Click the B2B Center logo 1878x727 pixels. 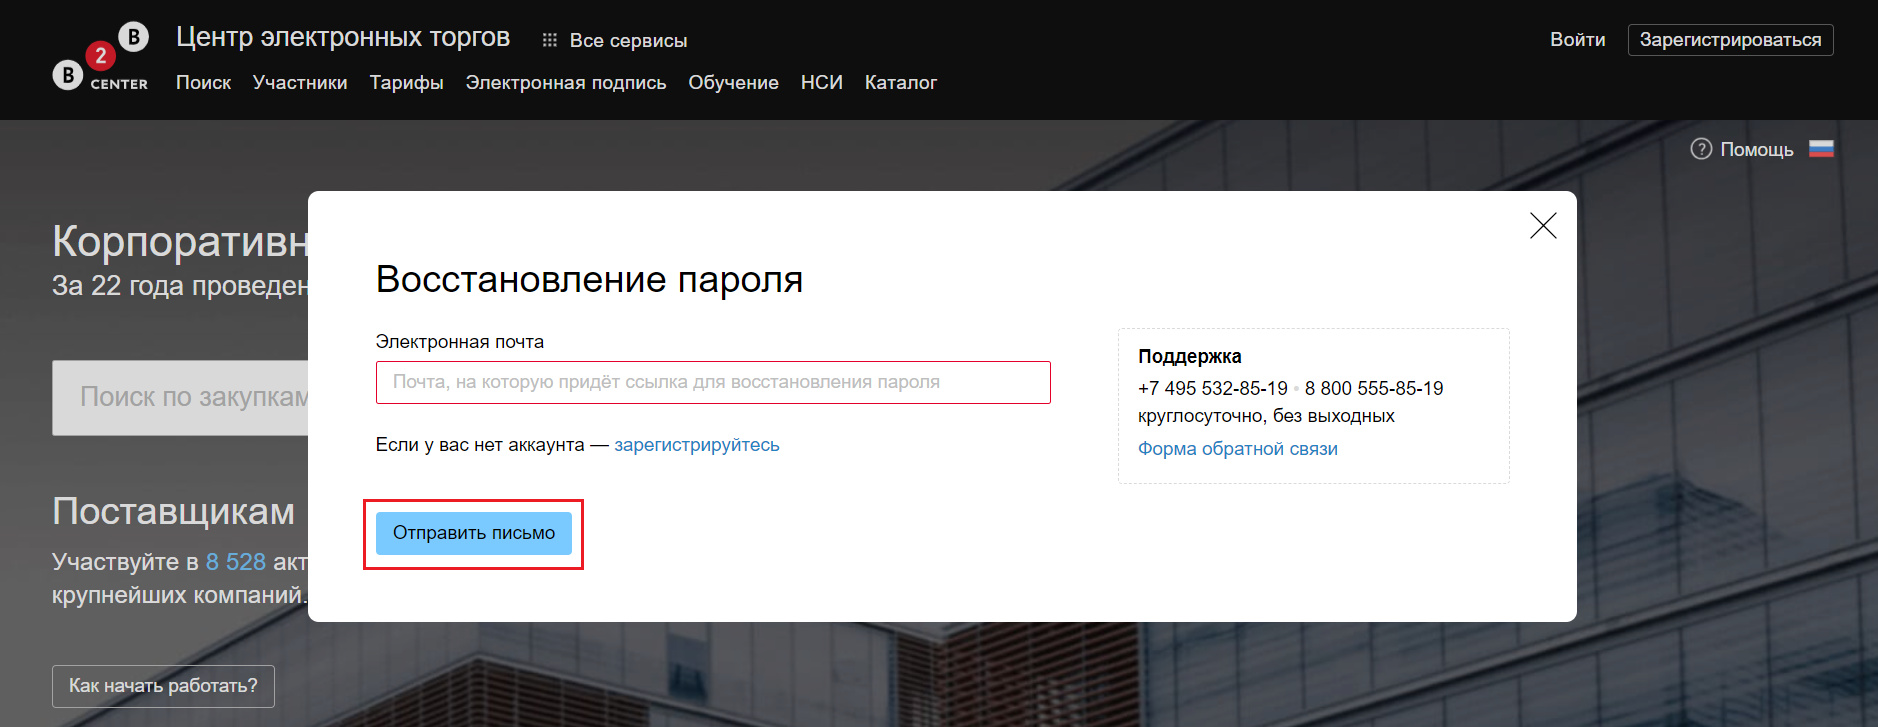100,58
